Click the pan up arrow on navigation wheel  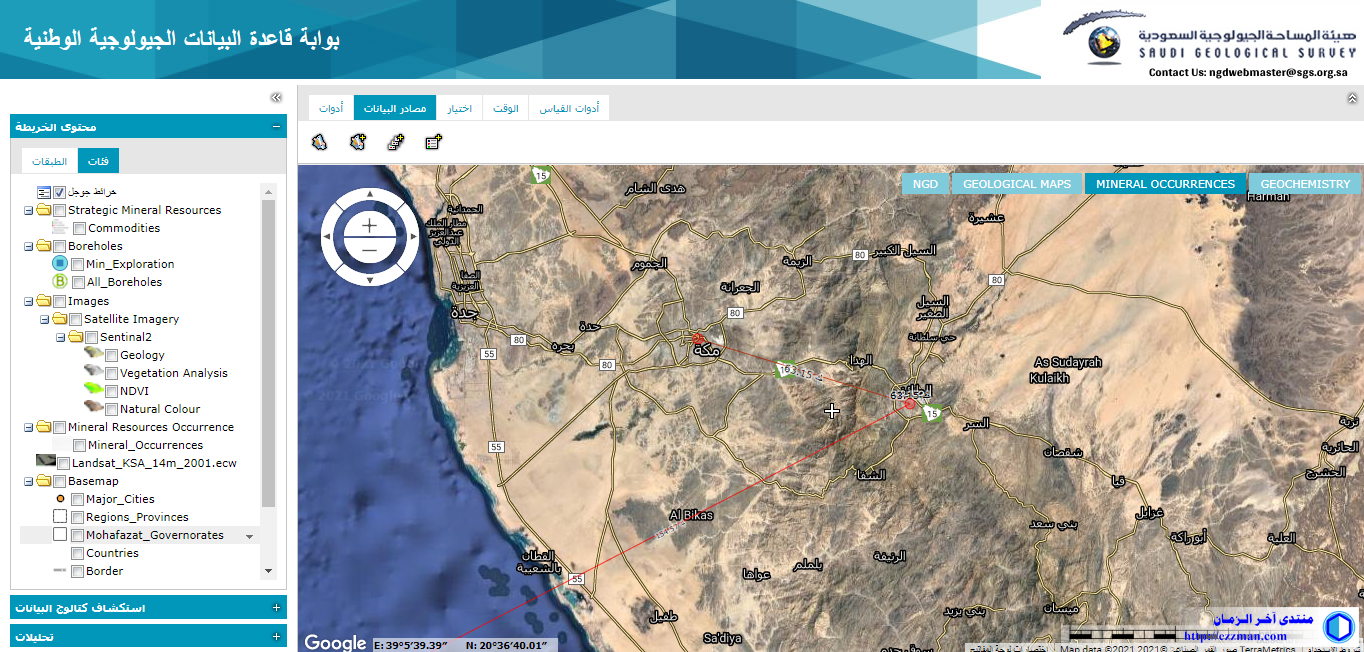[369, 194]
